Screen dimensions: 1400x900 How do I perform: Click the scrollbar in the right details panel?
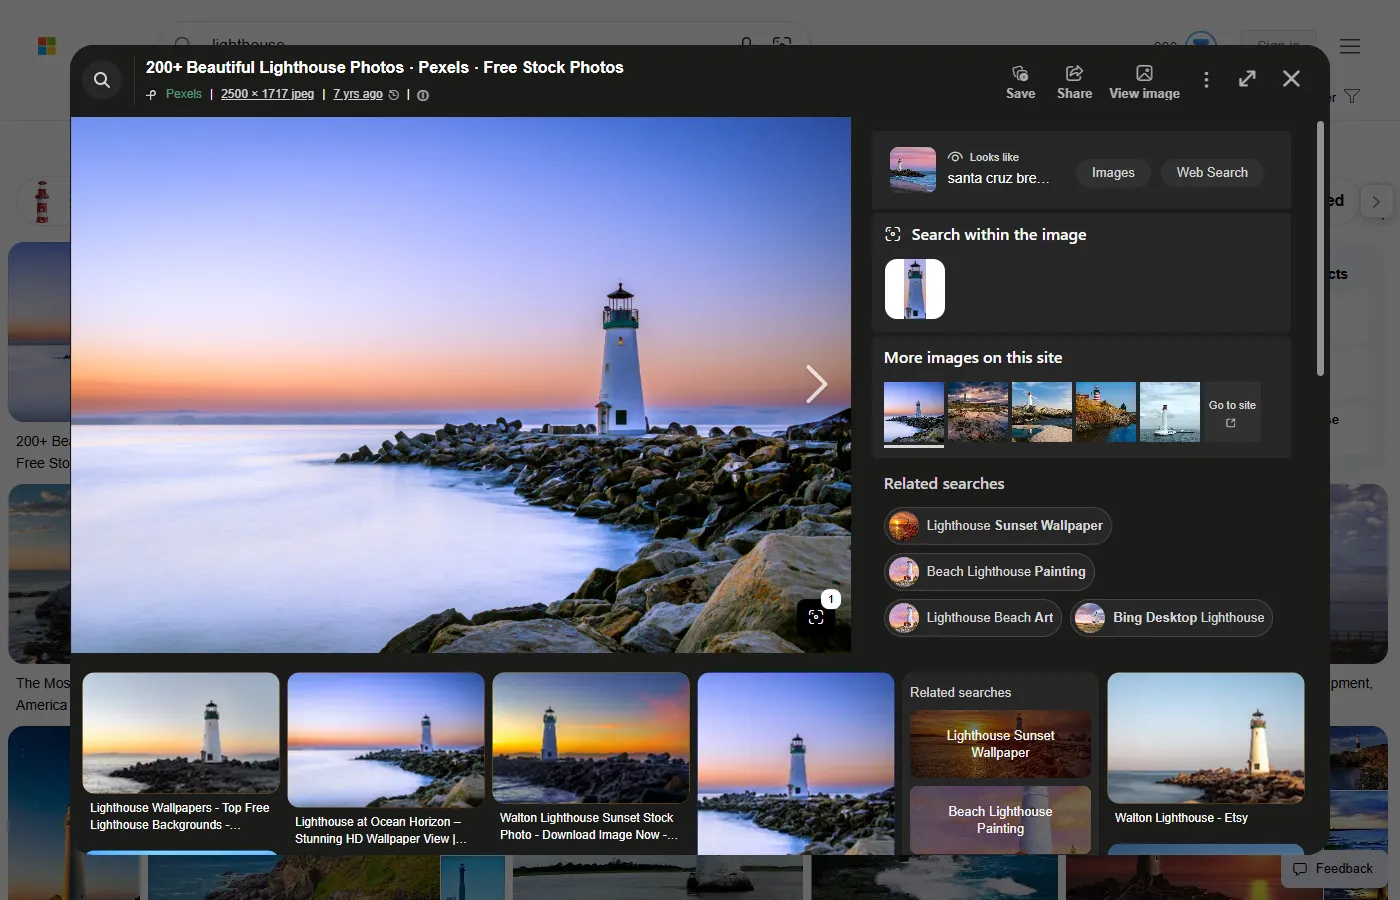1320,250
